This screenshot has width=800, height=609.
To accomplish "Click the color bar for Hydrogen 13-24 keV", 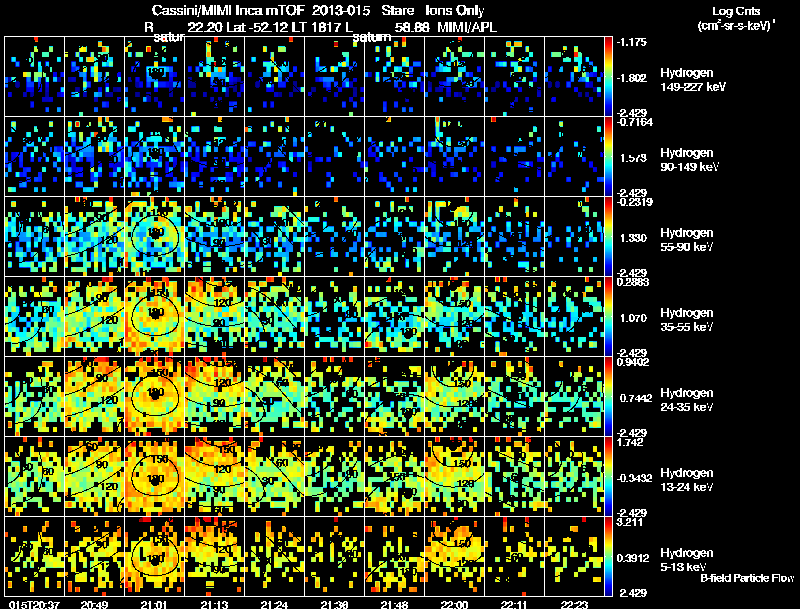I will (608, 477).
